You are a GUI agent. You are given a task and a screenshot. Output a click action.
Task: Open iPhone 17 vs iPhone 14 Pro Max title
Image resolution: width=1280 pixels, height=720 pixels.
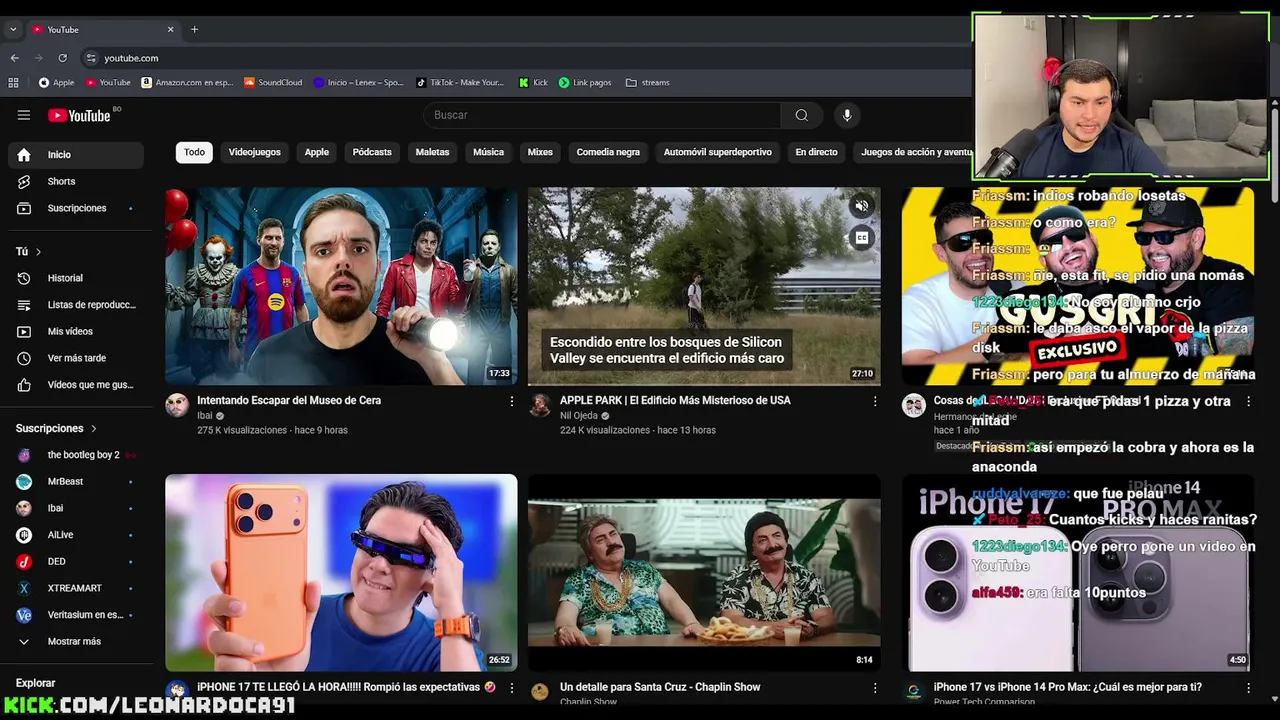tap(1068, 687)
